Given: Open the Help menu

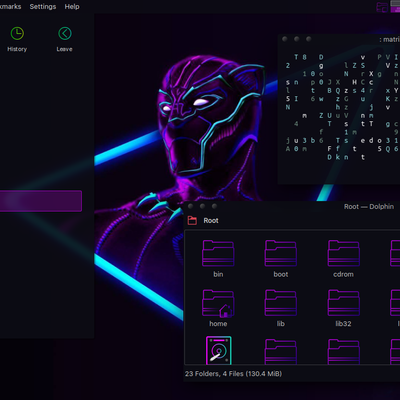Looking at the screenshot, I should point(72,7).
